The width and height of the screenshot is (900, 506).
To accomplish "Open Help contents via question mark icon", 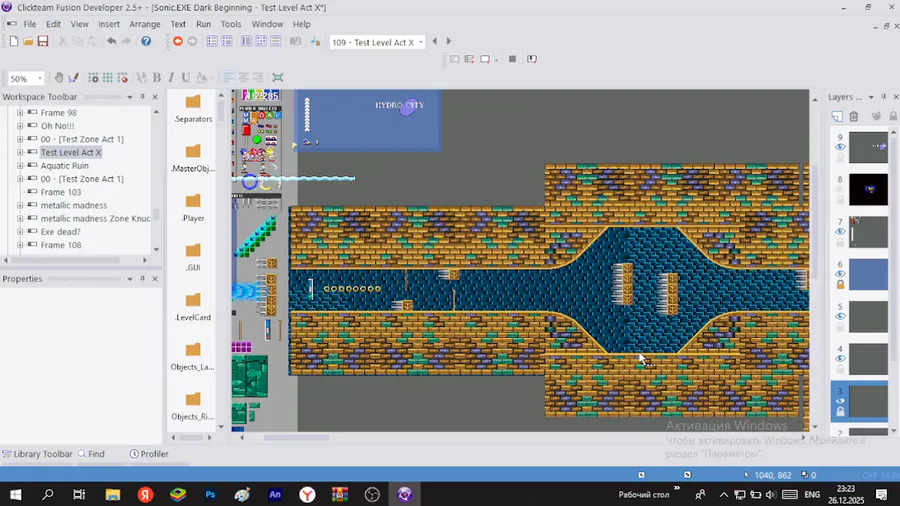I will point(146,41).
